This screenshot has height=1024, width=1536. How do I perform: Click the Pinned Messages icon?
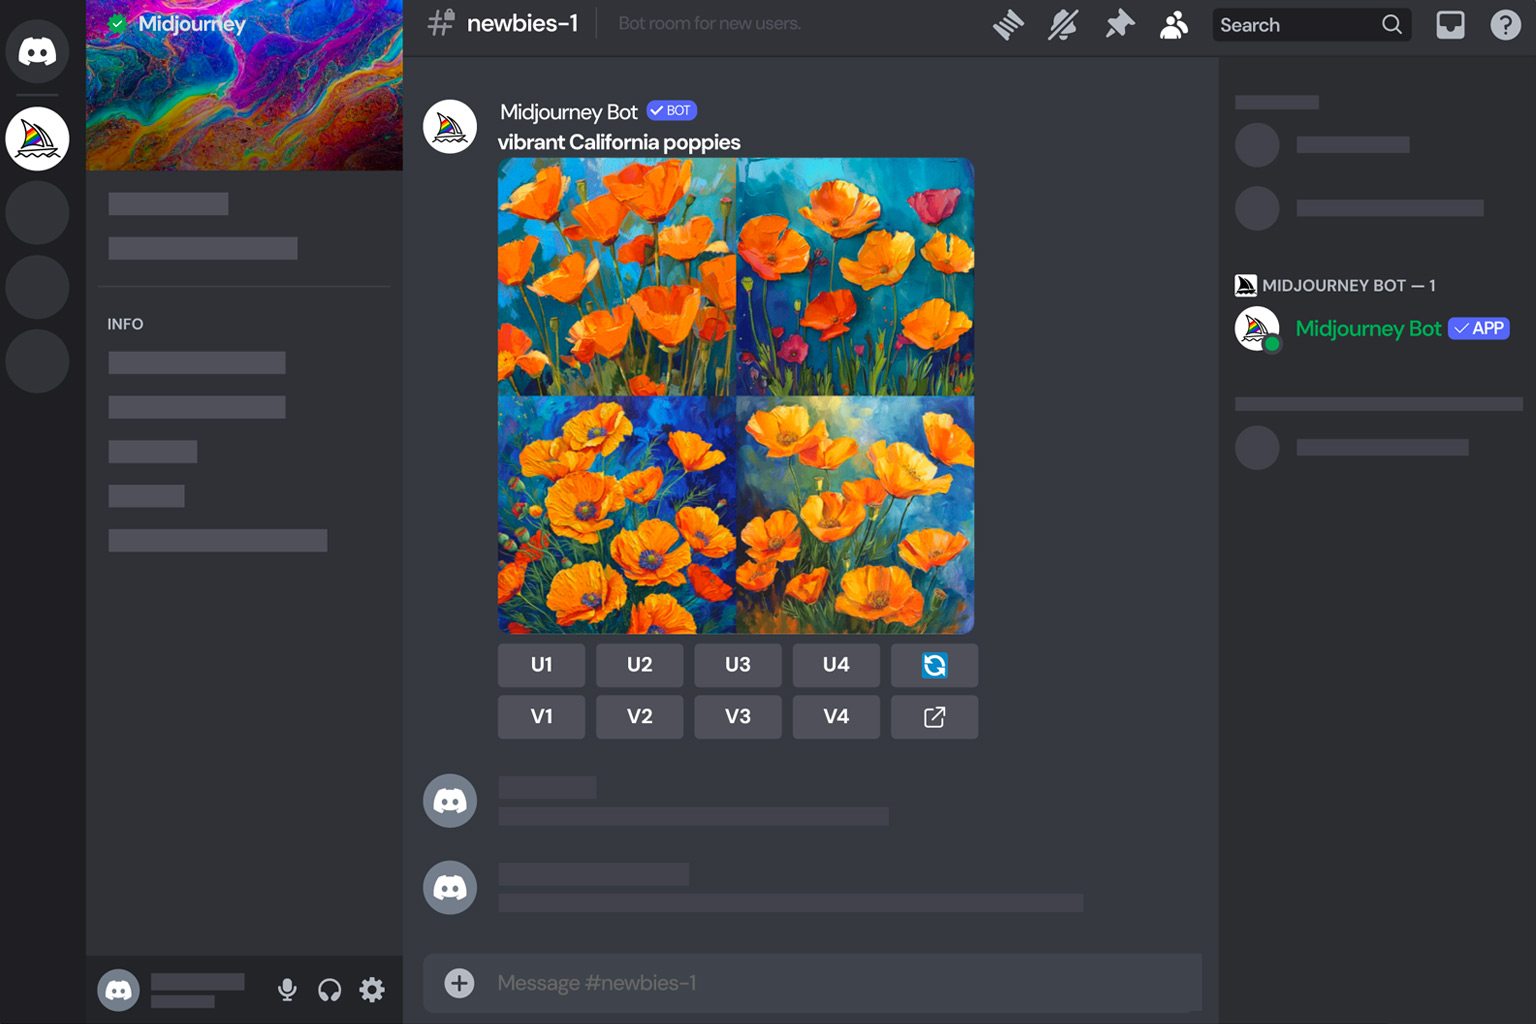[1119, 25]
